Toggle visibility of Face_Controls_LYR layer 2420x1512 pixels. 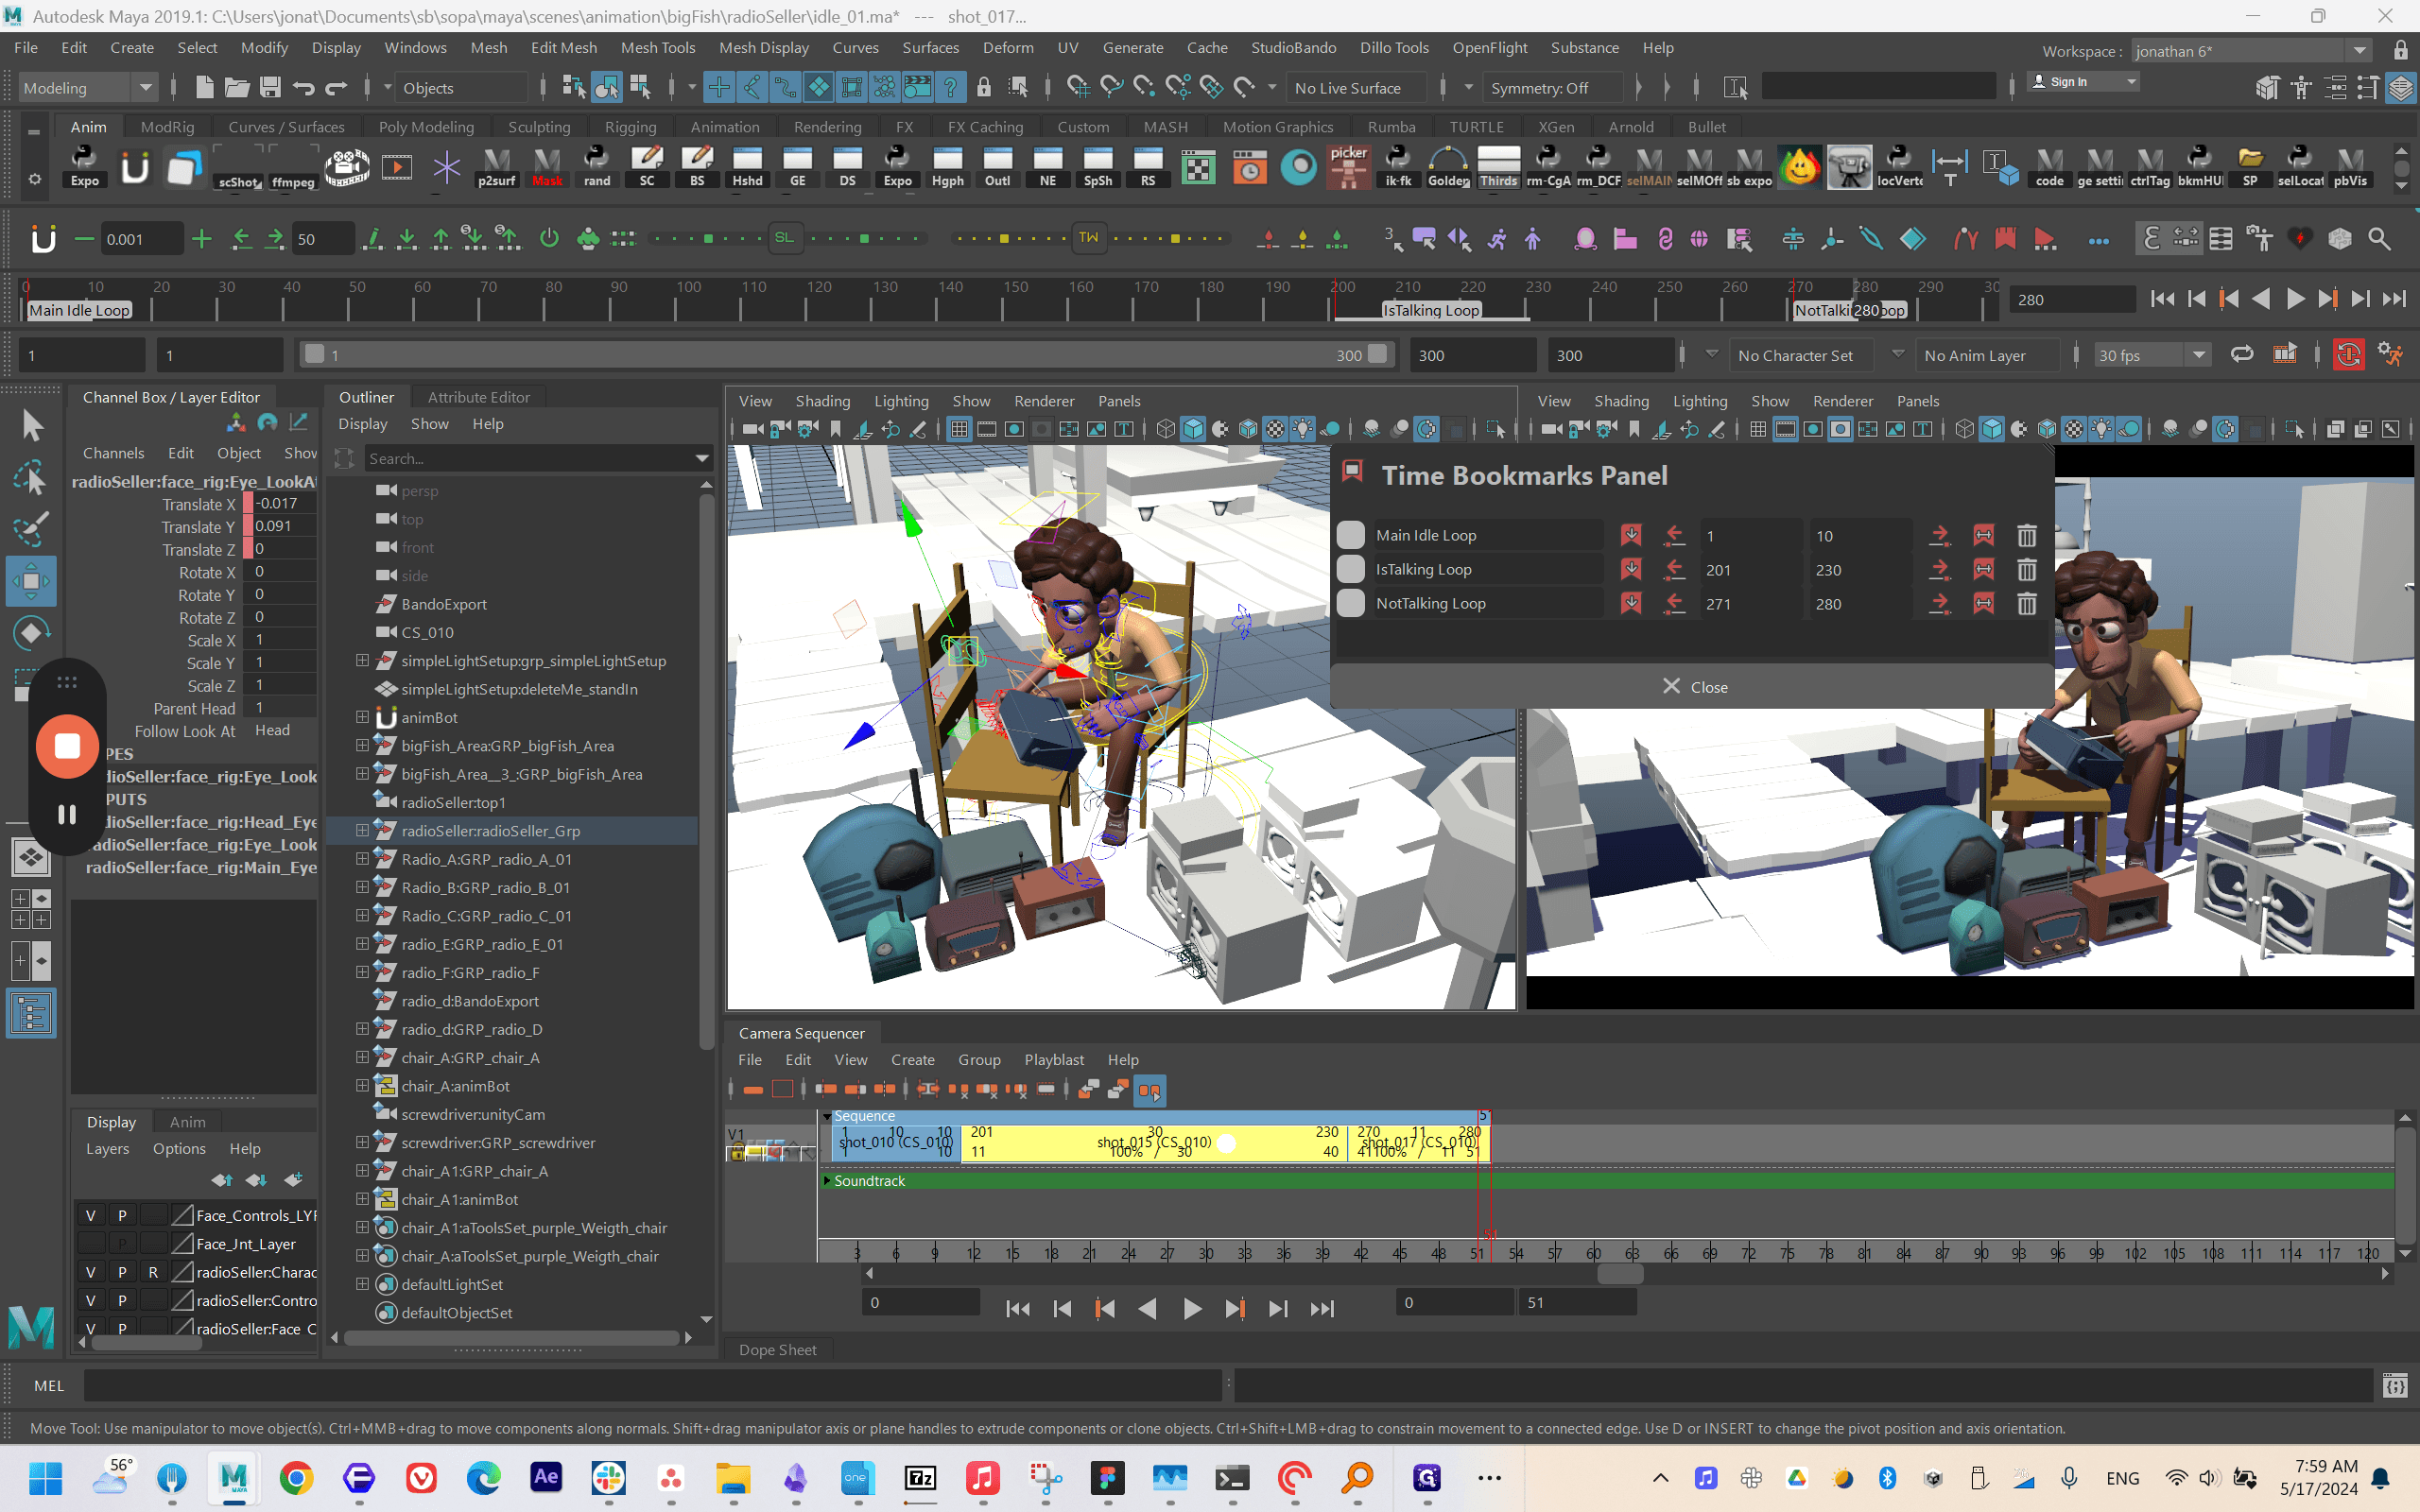[91, 1215]
